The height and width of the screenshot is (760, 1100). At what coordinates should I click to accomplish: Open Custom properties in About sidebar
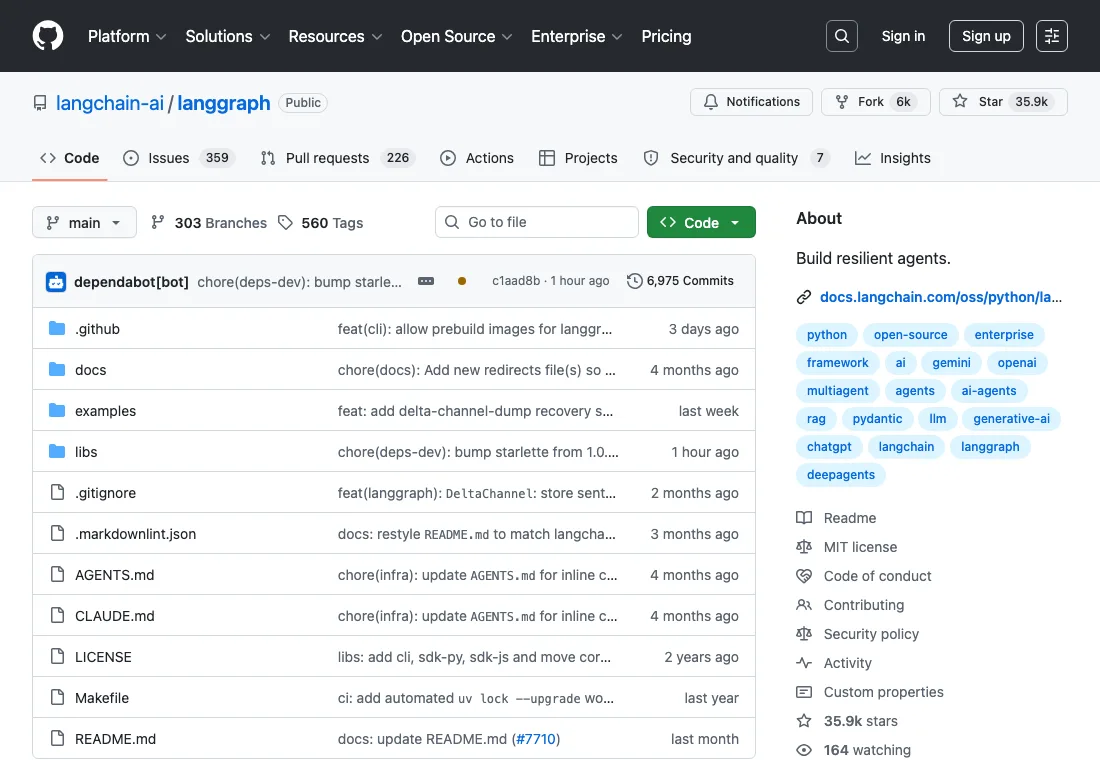[x=883, y=692]
